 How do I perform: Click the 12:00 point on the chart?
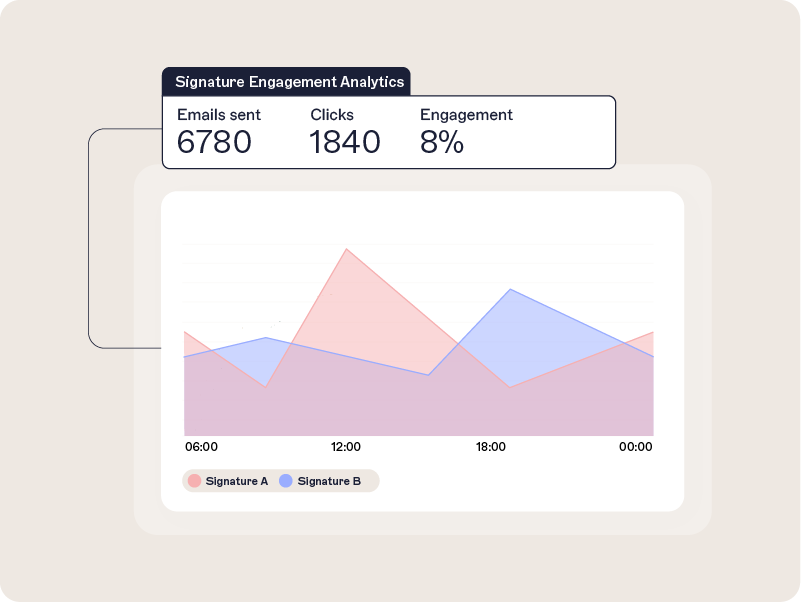tap(345, 448)
